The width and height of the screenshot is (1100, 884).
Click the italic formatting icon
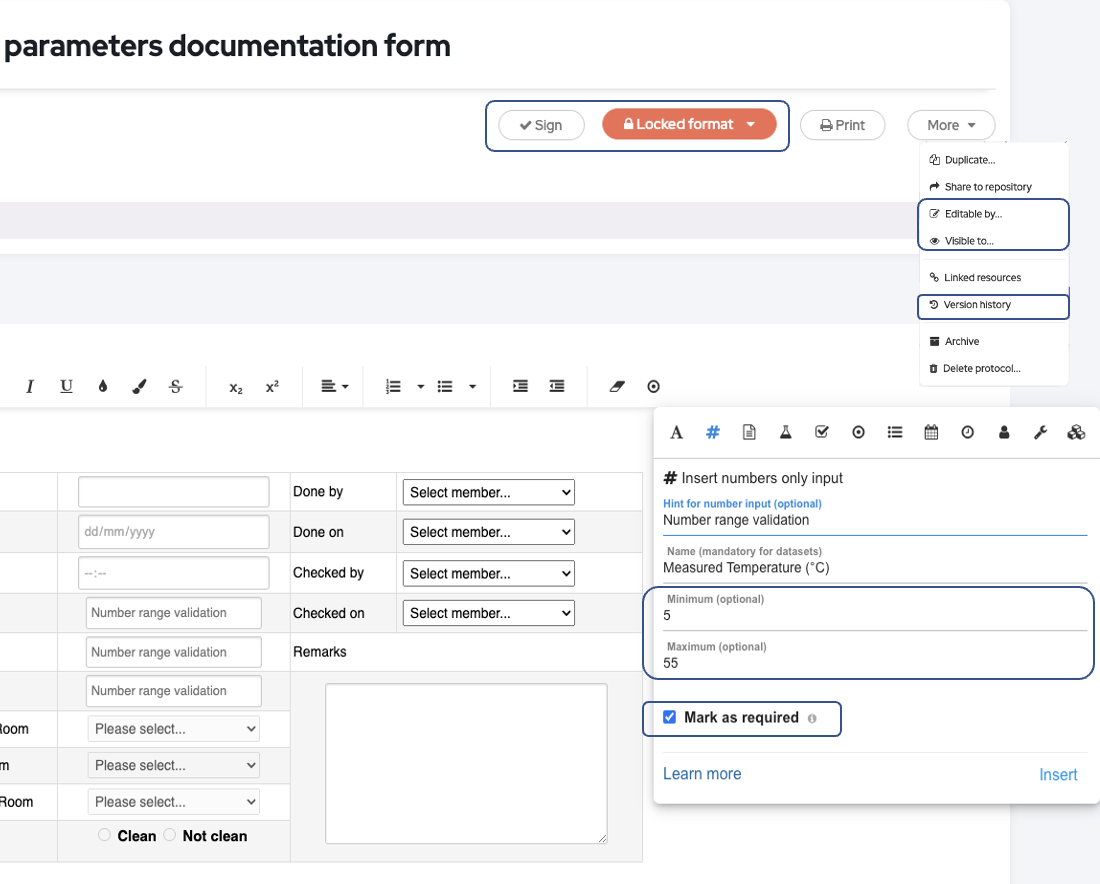click(30, 386)
